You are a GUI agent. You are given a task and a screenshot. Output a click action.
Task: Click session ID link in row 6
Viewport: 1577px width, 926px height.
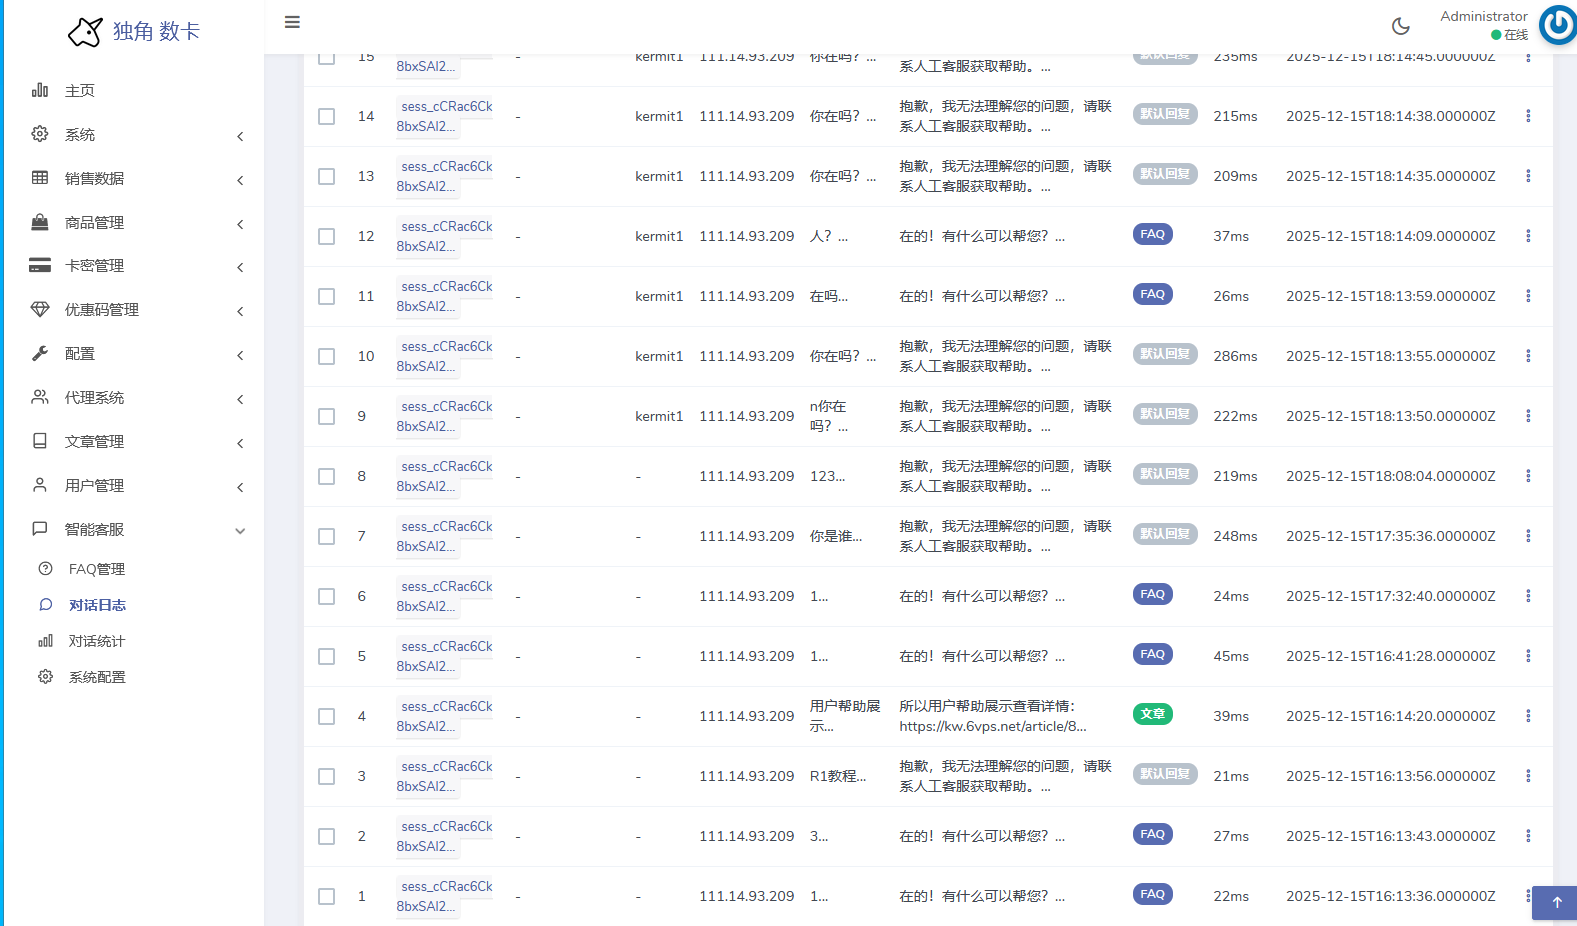(445, 596)
